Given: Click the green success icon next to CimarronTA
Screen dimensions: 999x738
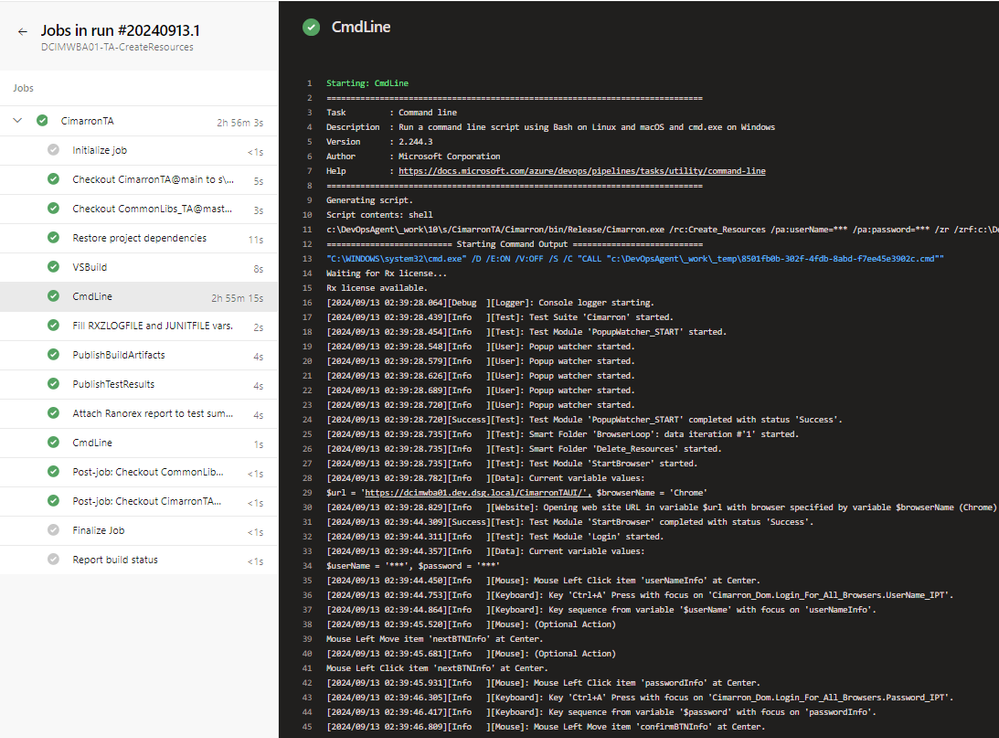Looking at the screenshot, I should [42, 121].
